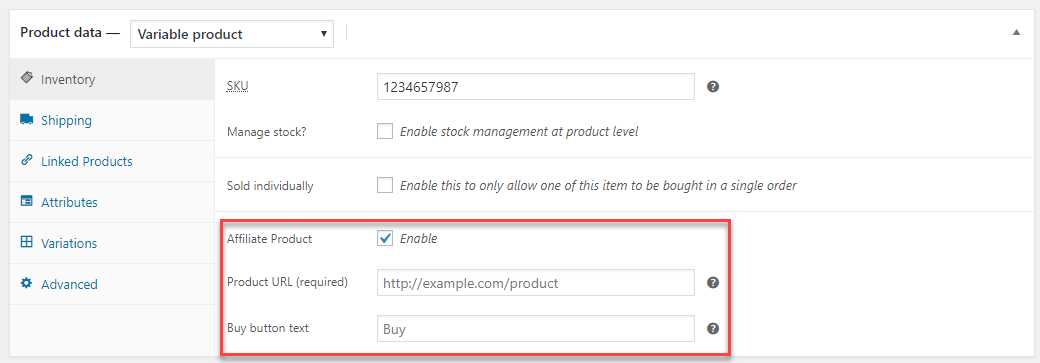Click the Attributes list icon

(27, 202)
